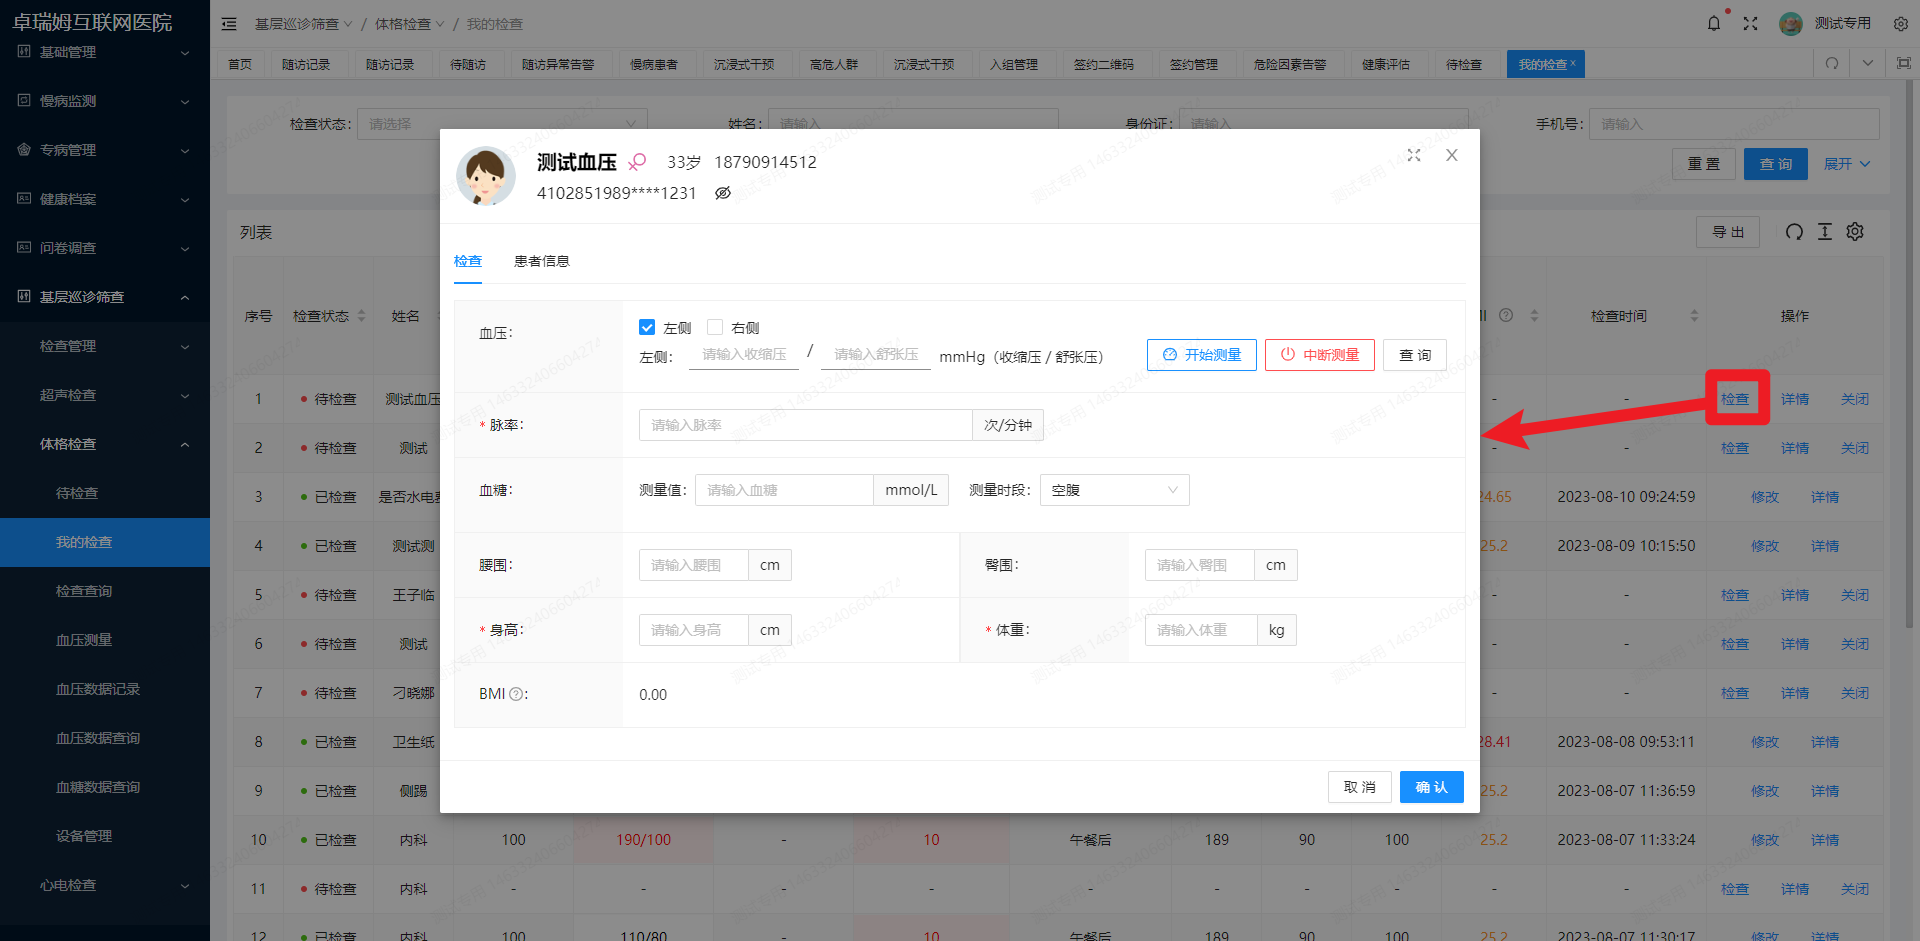Viewport: 1920px width, 941px height.
Task: Go to 血压测量 in the sidebar
Action: pyautogui.click(x=84, y=640)
